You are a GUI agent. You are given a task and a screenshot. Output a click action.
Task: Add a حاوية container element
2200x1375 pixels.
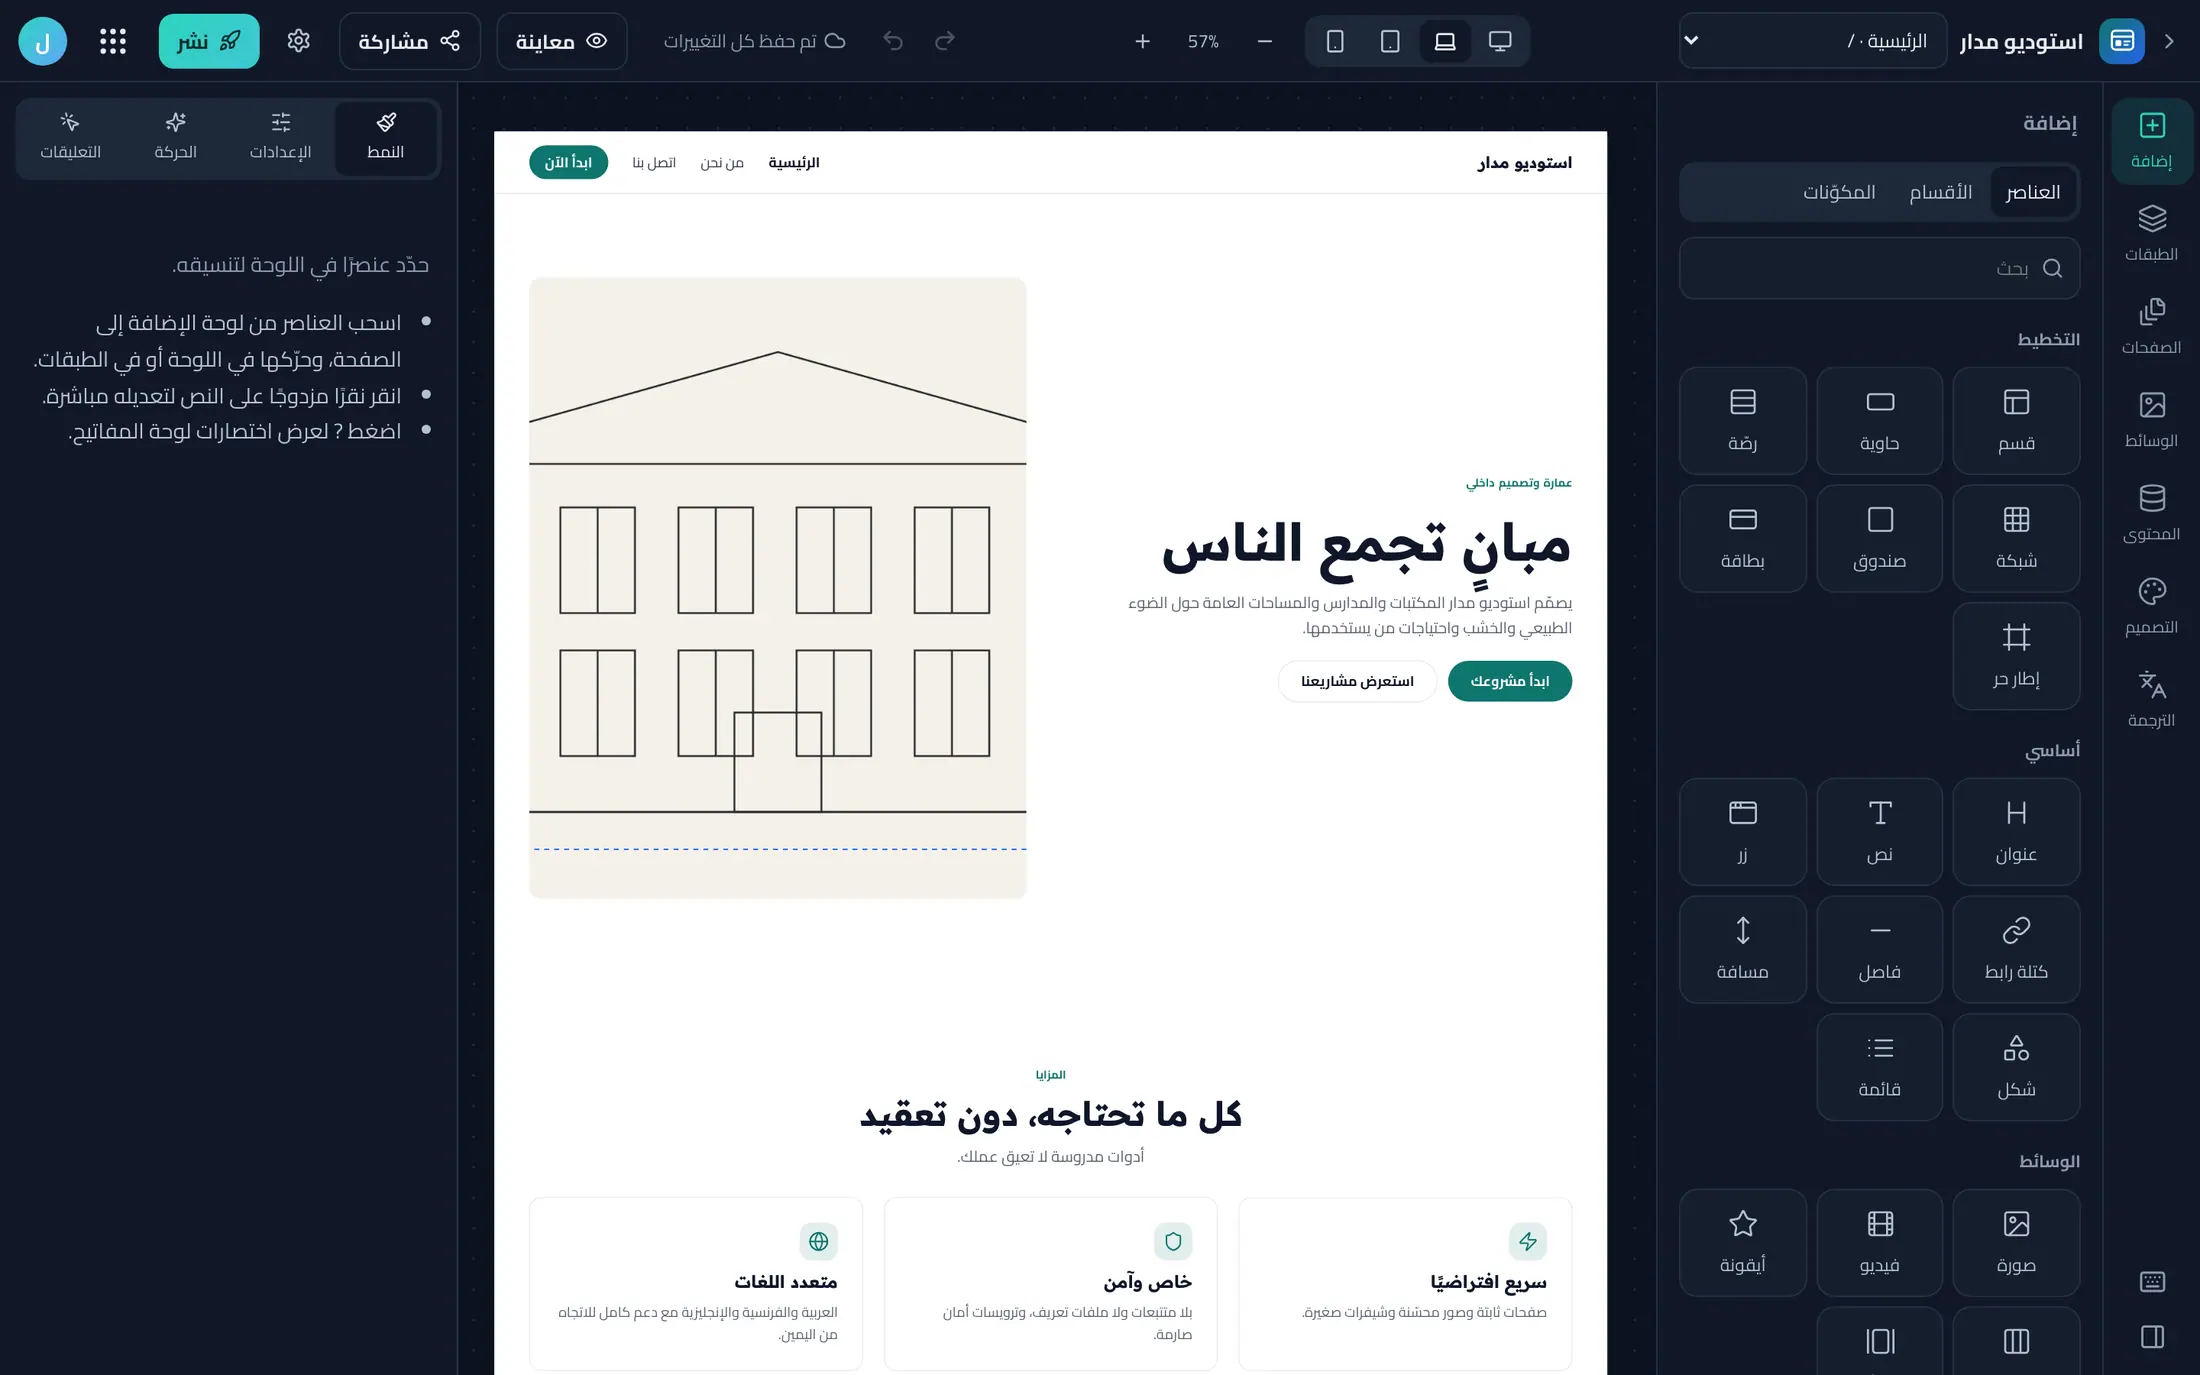pos(1879,420)
